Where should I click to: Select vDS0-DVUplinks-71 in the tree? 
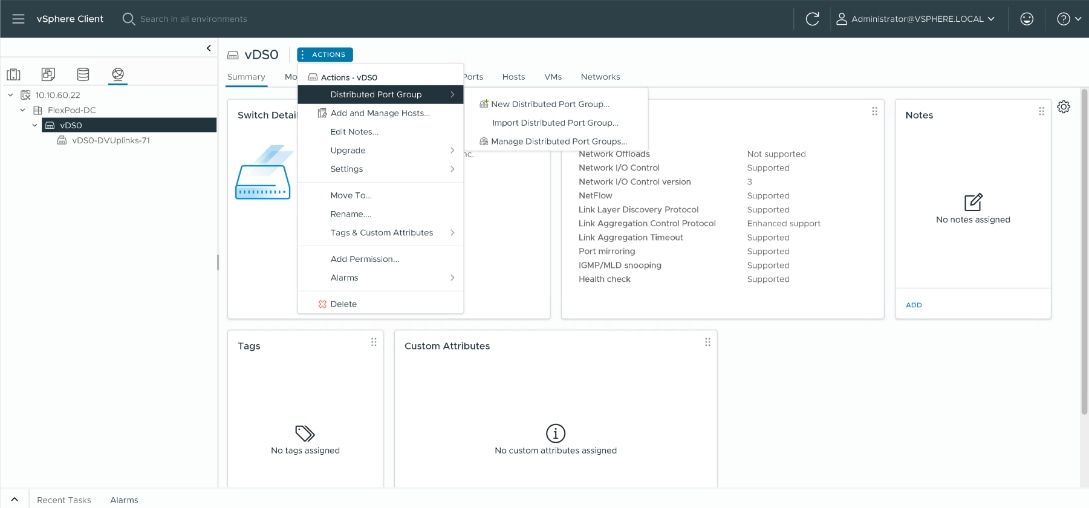tap(110, 140)
